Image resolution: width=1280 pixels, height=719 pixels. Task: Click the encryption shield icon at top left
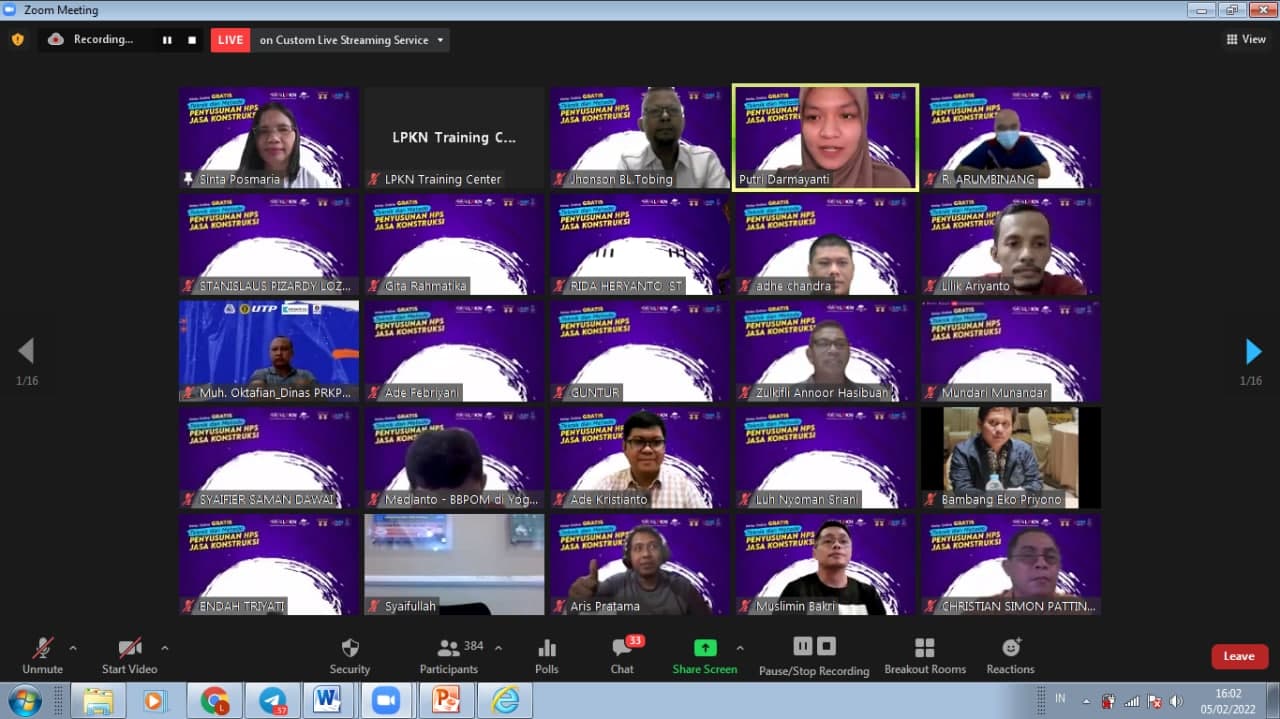17,40
